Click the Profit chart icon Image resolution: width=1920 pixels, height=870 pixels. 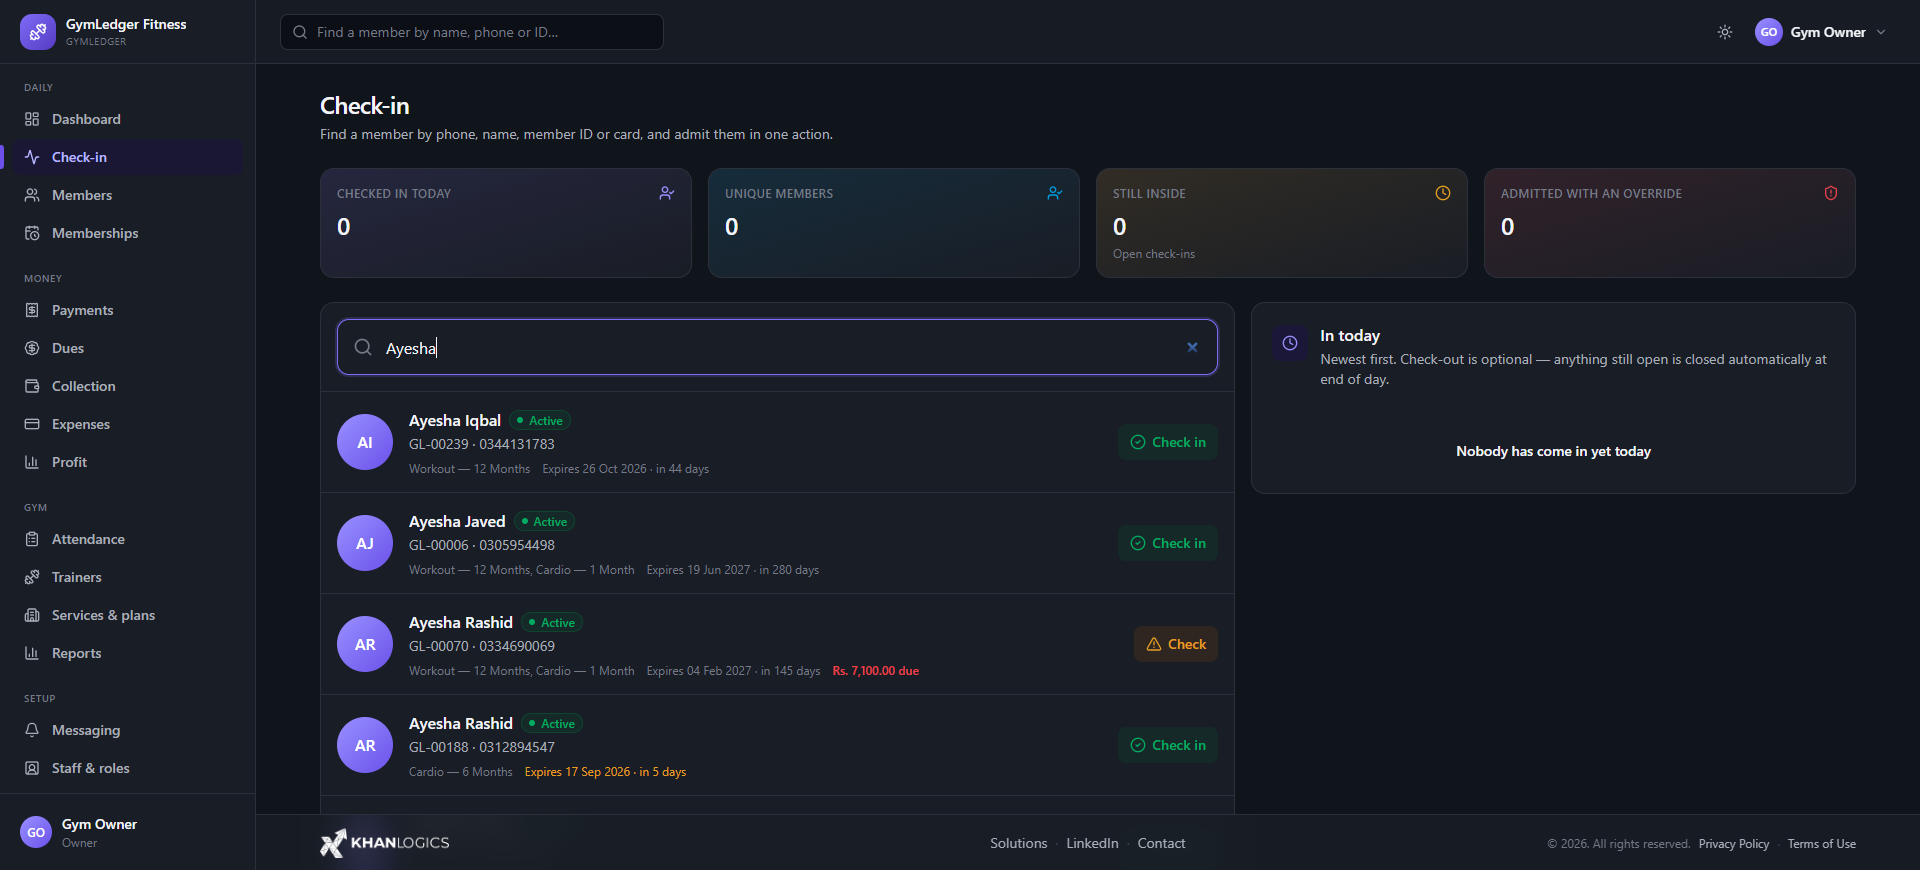[32, 462]
